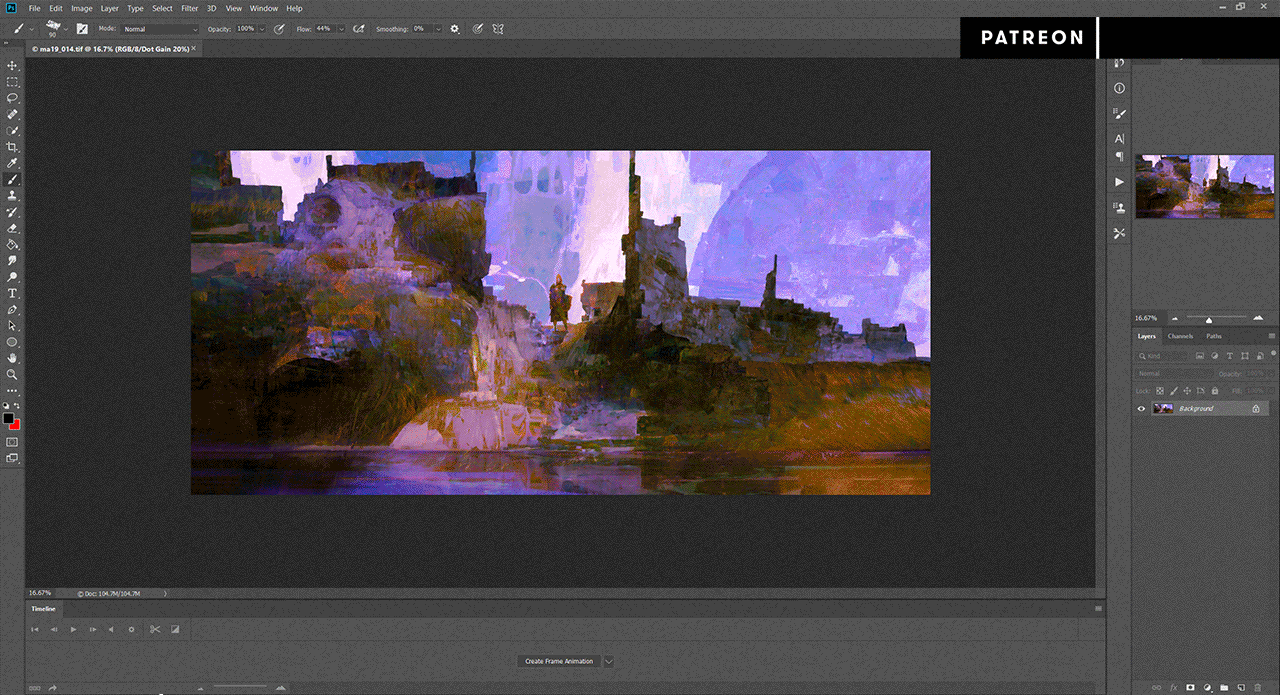This screenshot has height=695, width=1280.
Task: Open the Filter menu
Action: [189, 8]
